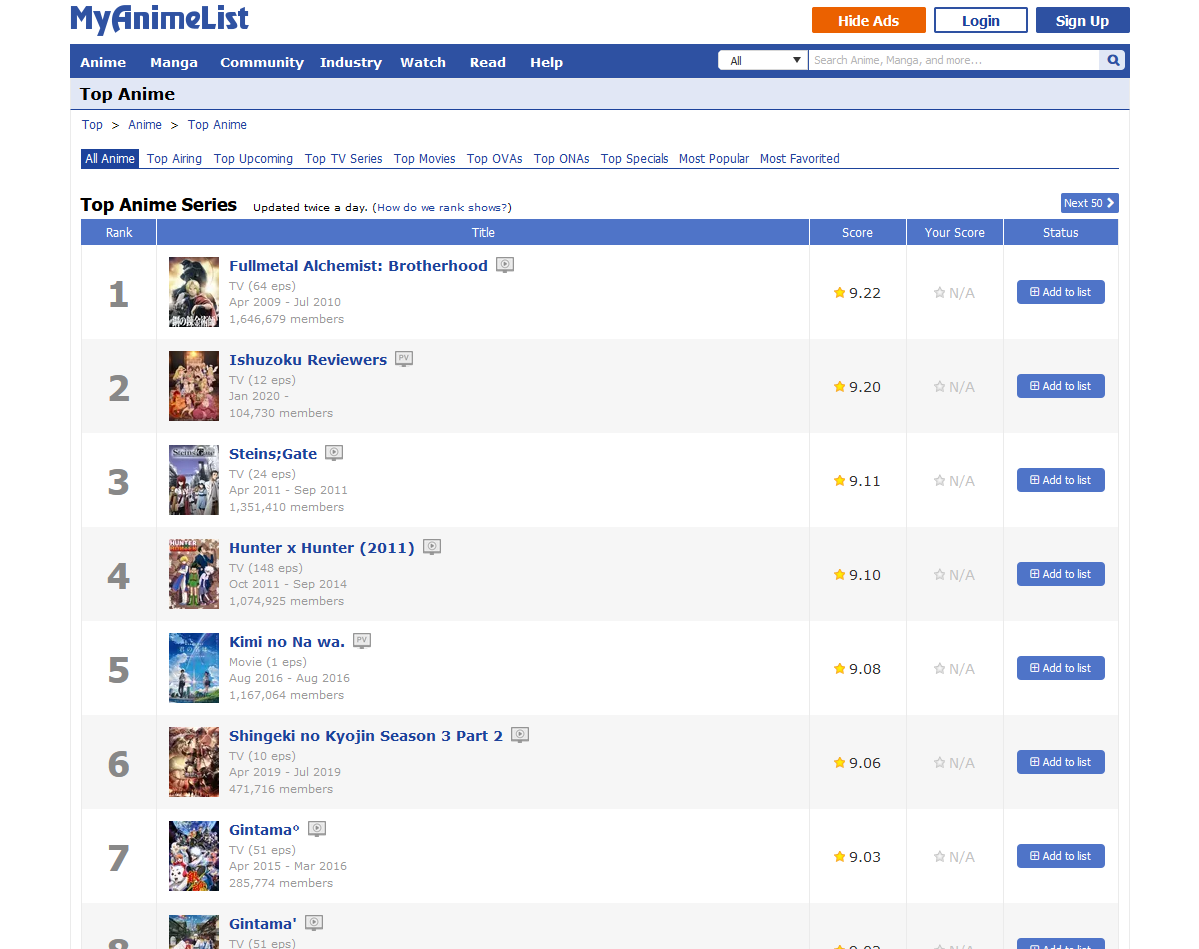Click the Login button
The image size is (1199, 949).
(x=980, y=21)
